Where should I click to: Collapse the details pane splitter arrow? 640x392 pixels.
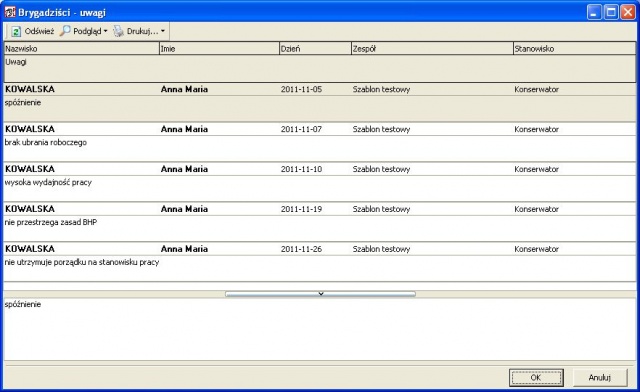[320, 294]
